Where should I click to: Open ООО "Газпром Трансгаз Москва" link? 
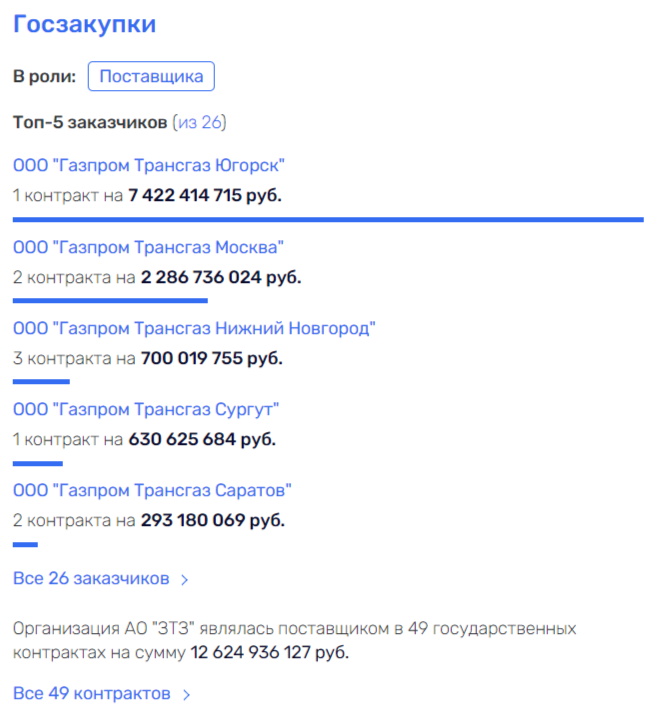pyautogui.click(x=148, y=247)
